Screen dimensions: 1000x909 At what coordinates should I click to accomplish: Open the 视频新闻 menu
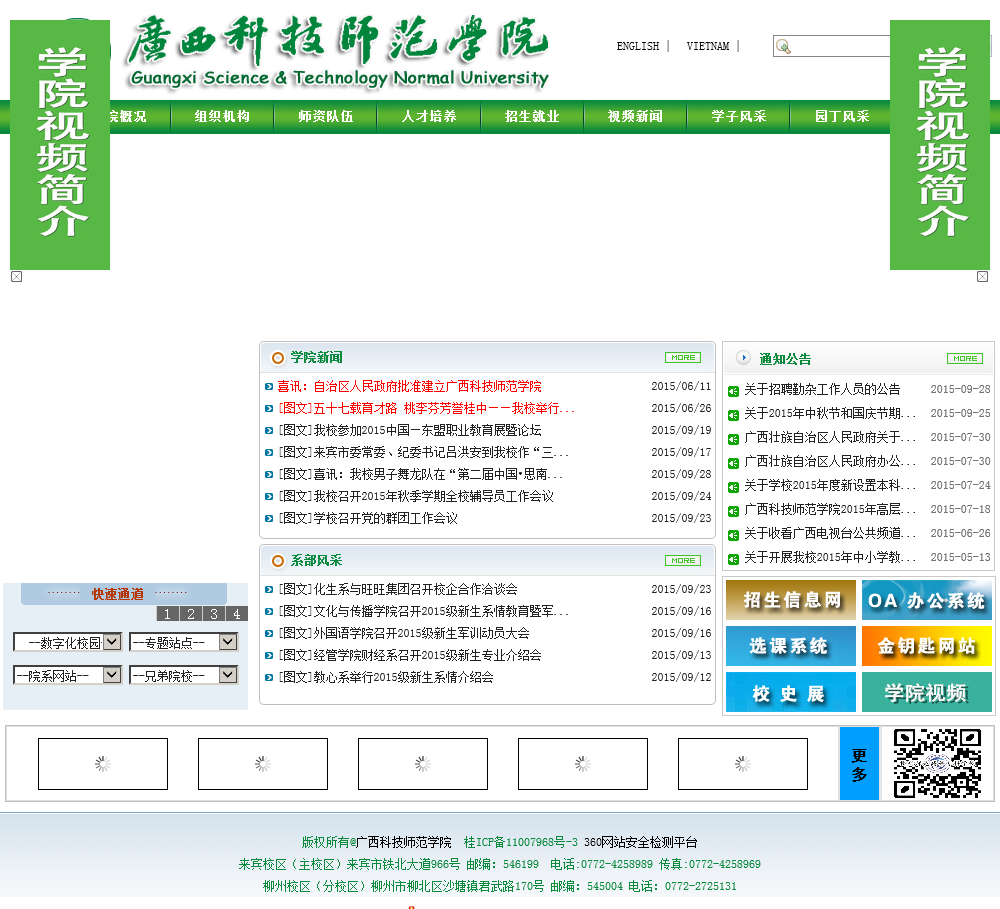click(635, 116)
